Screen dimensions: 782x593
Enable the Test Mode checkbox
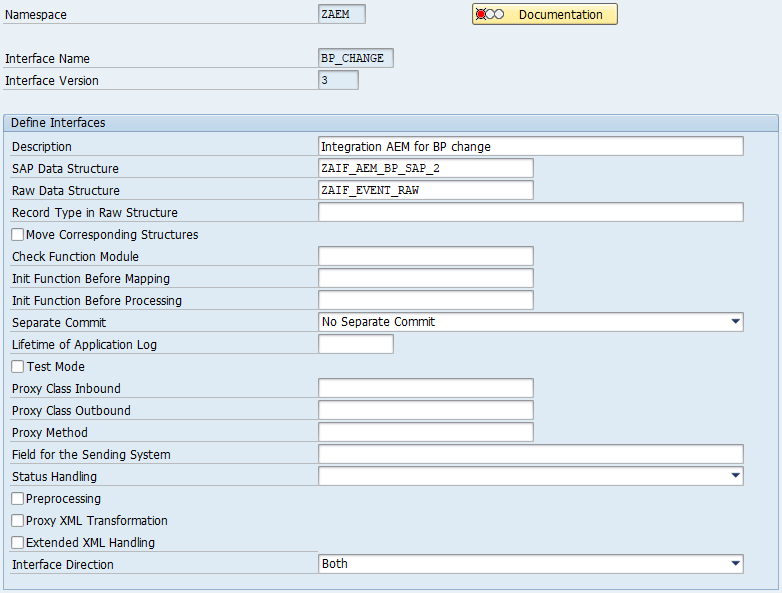17,367
